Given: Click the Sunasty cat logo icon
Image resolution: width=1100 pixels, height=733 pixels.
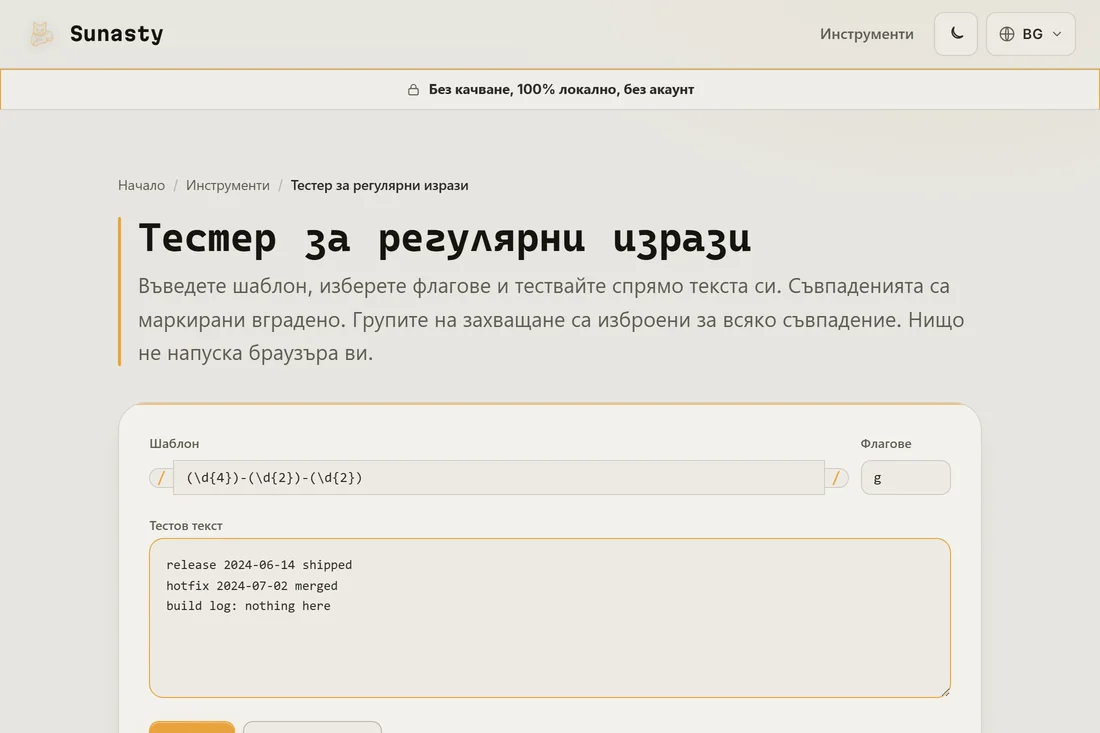Looking at the screenshot, I should 41,34.
